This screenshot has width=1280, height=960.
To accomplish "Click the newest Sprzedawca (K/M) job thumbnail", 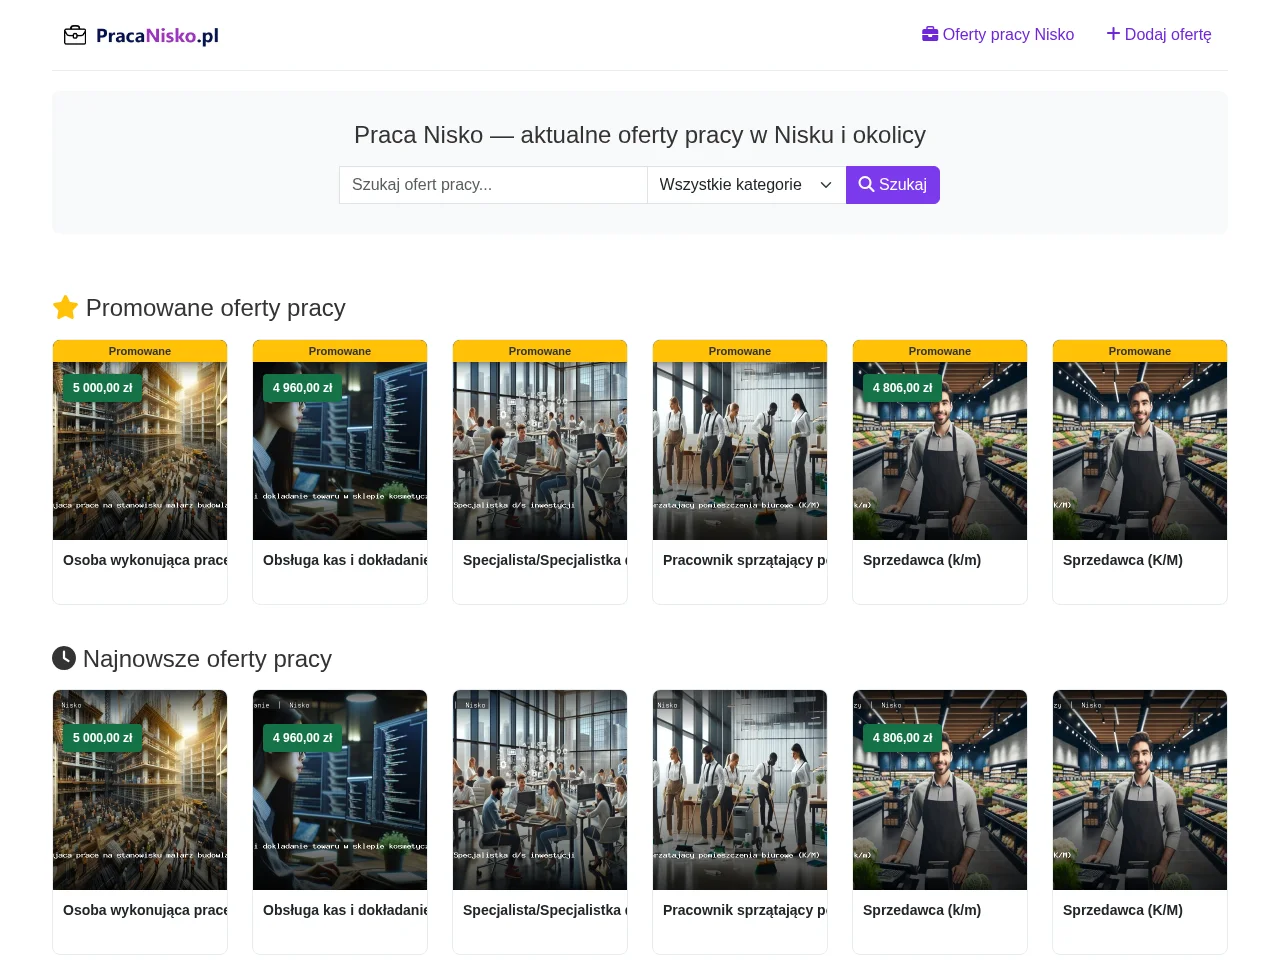I will click(x=1140, y=790).
